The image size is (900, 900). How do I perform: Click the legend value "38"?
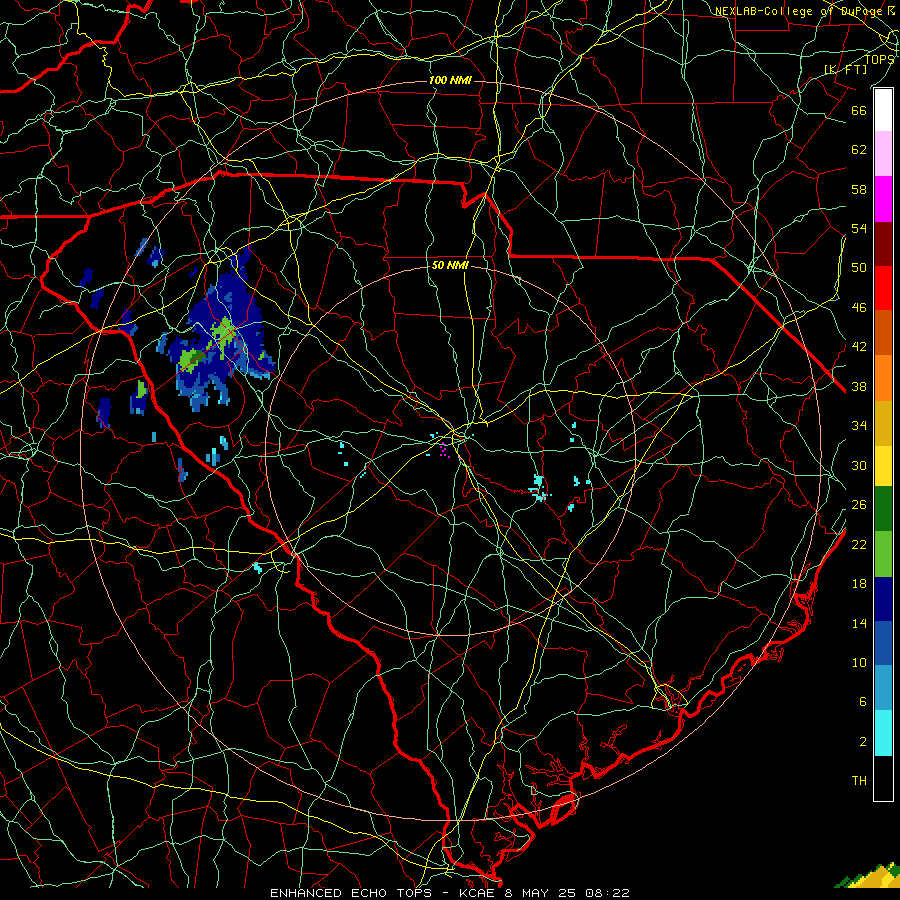[x=859, y=387]
